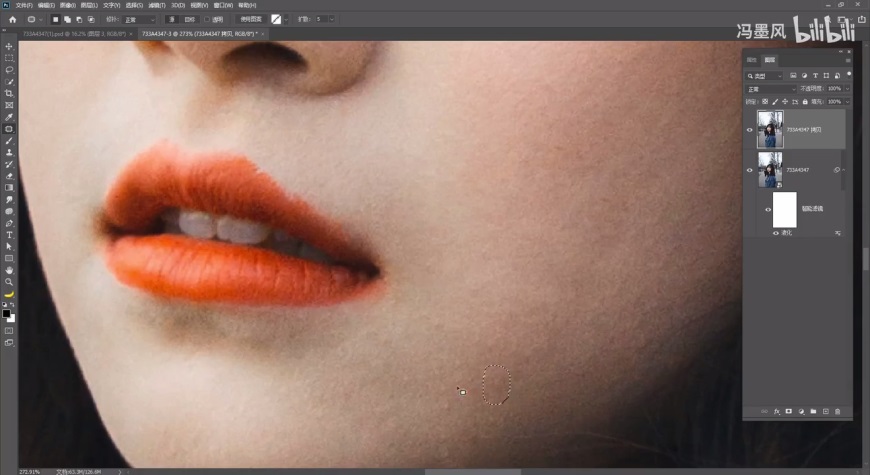The image size is (870, 475).
Task: Open the pattern picker dropdown arrow
Action: coord(286,19)
